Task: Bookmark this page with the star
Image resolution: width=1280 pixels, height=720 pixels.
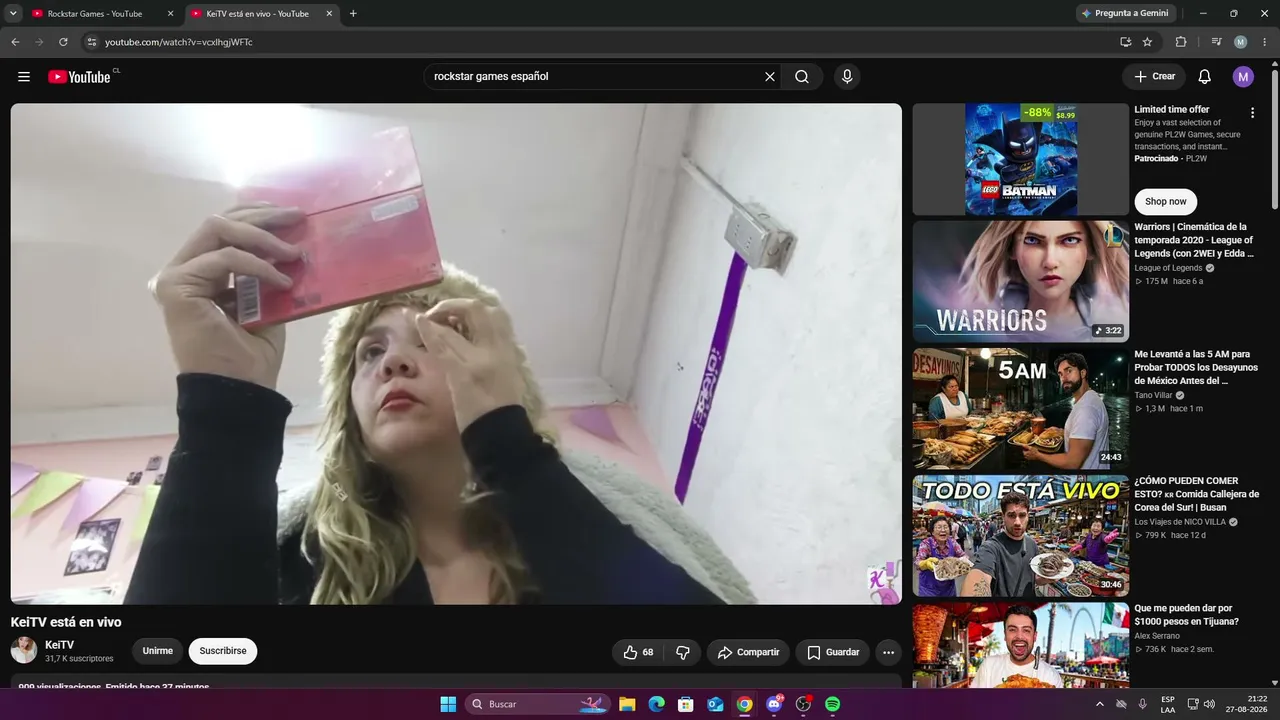Action: coord(1147,42)
